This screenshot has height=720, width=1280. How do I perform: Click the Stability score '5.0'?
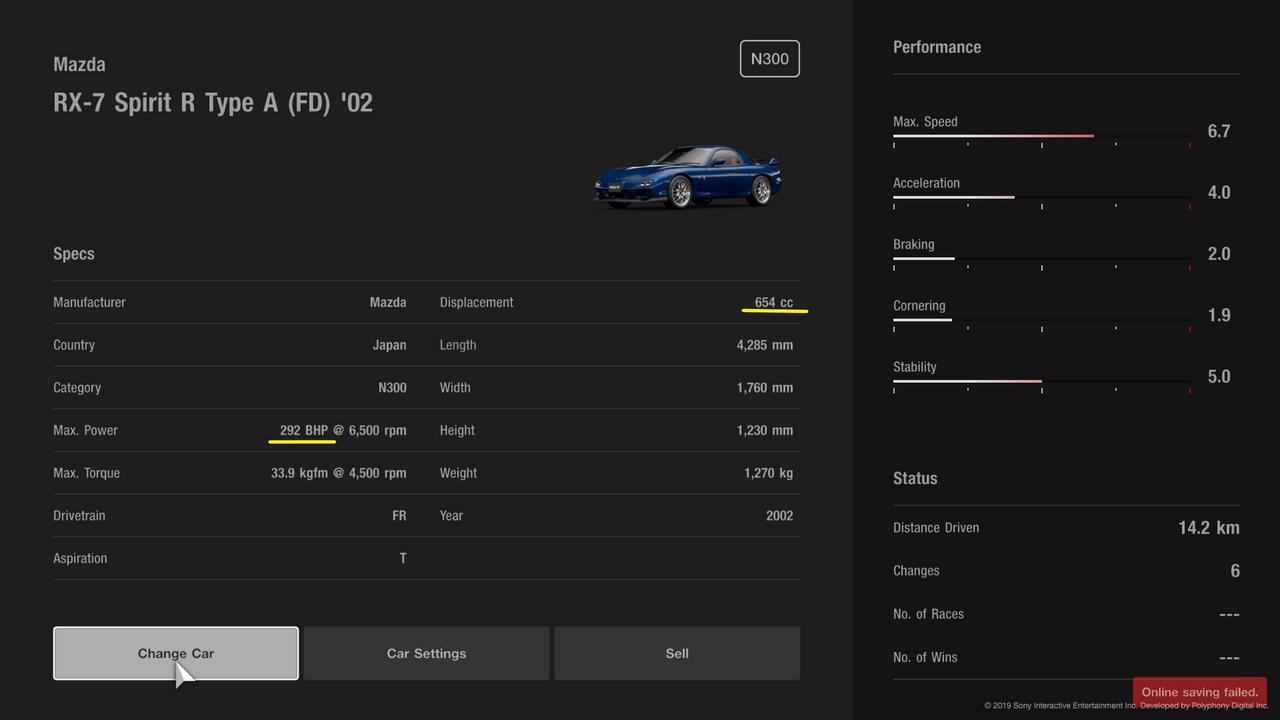coord(1219,377)
